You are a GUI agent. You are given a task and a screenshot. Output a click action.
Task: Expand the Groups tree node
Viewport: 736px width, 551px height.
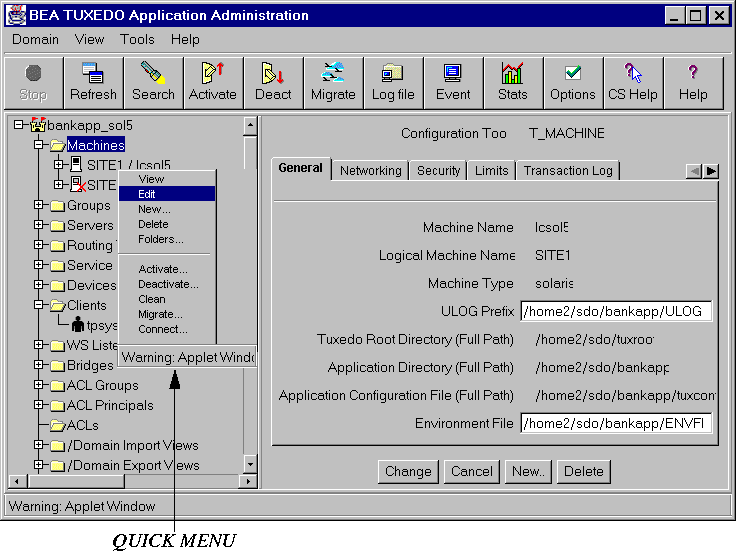pos(38,205)
